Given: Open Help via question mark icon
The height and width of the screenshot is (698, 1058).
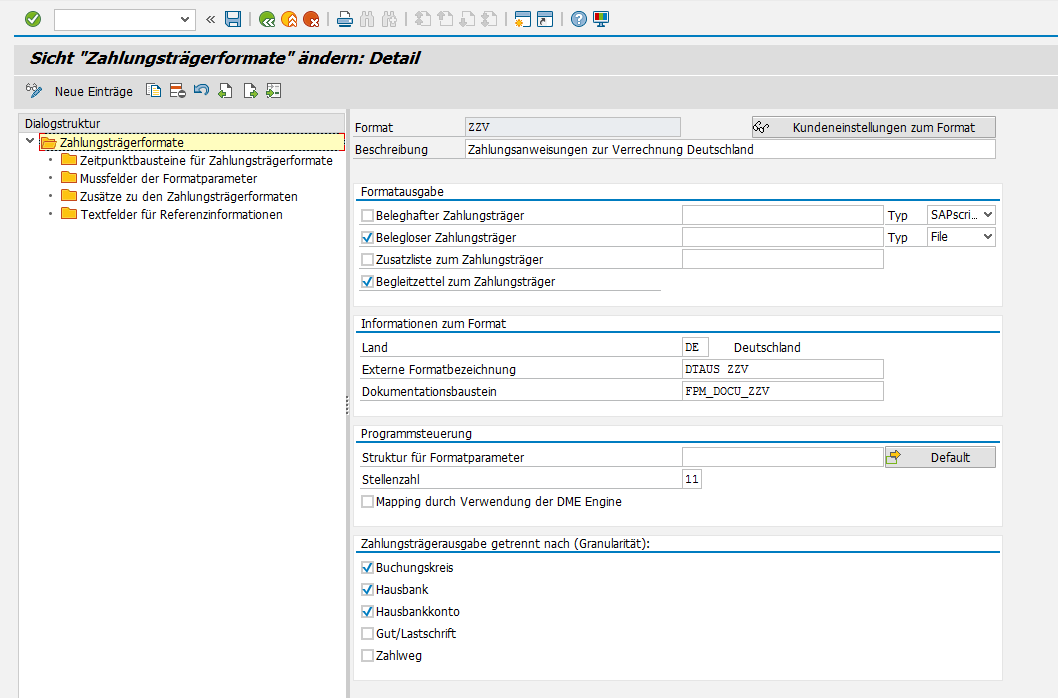Looking at the screenshot, I should pos(579,19).
